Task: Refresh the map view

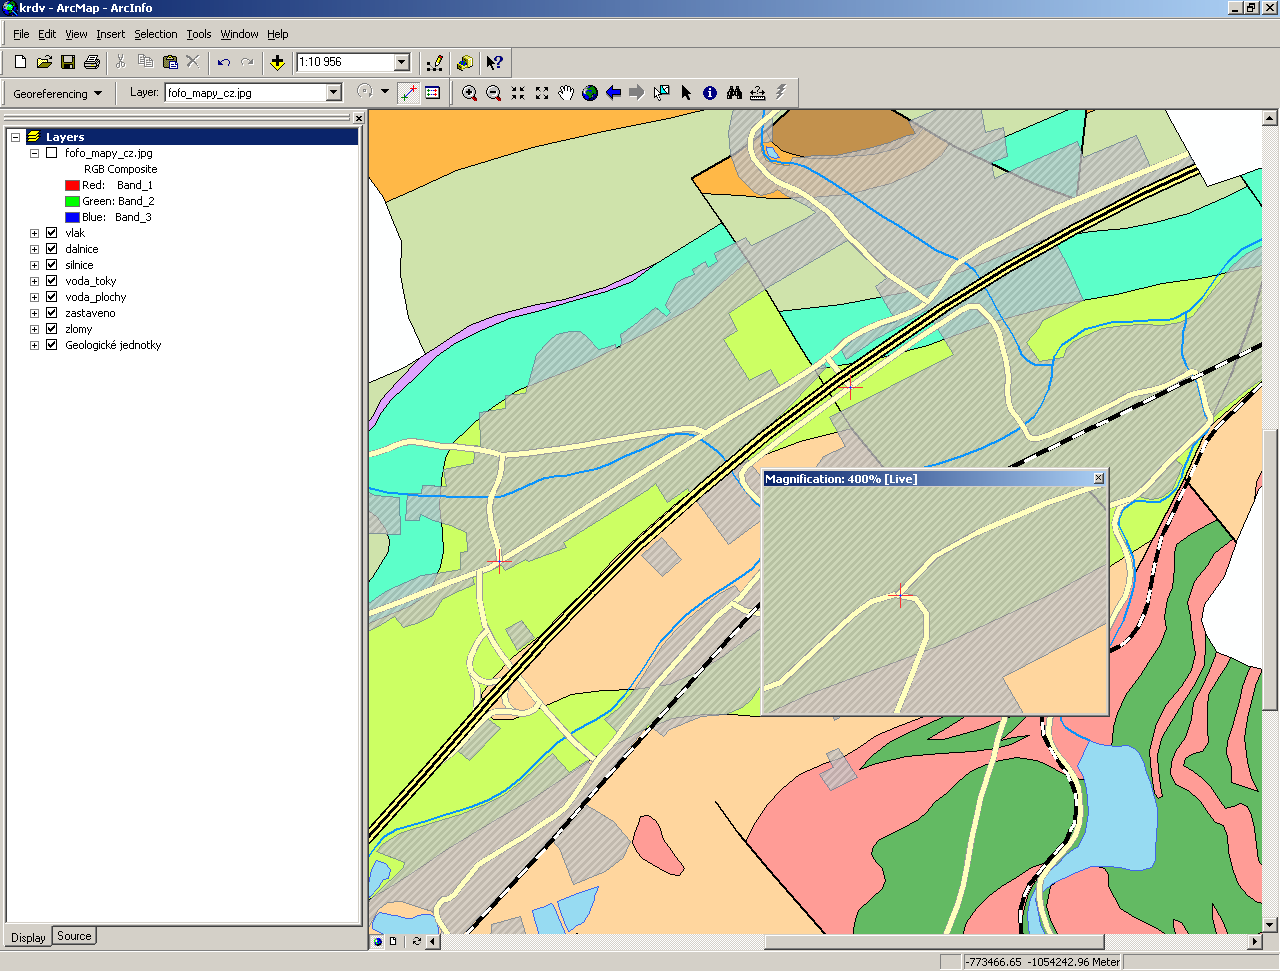Action: pyautogui.click(x=417, y=942)
